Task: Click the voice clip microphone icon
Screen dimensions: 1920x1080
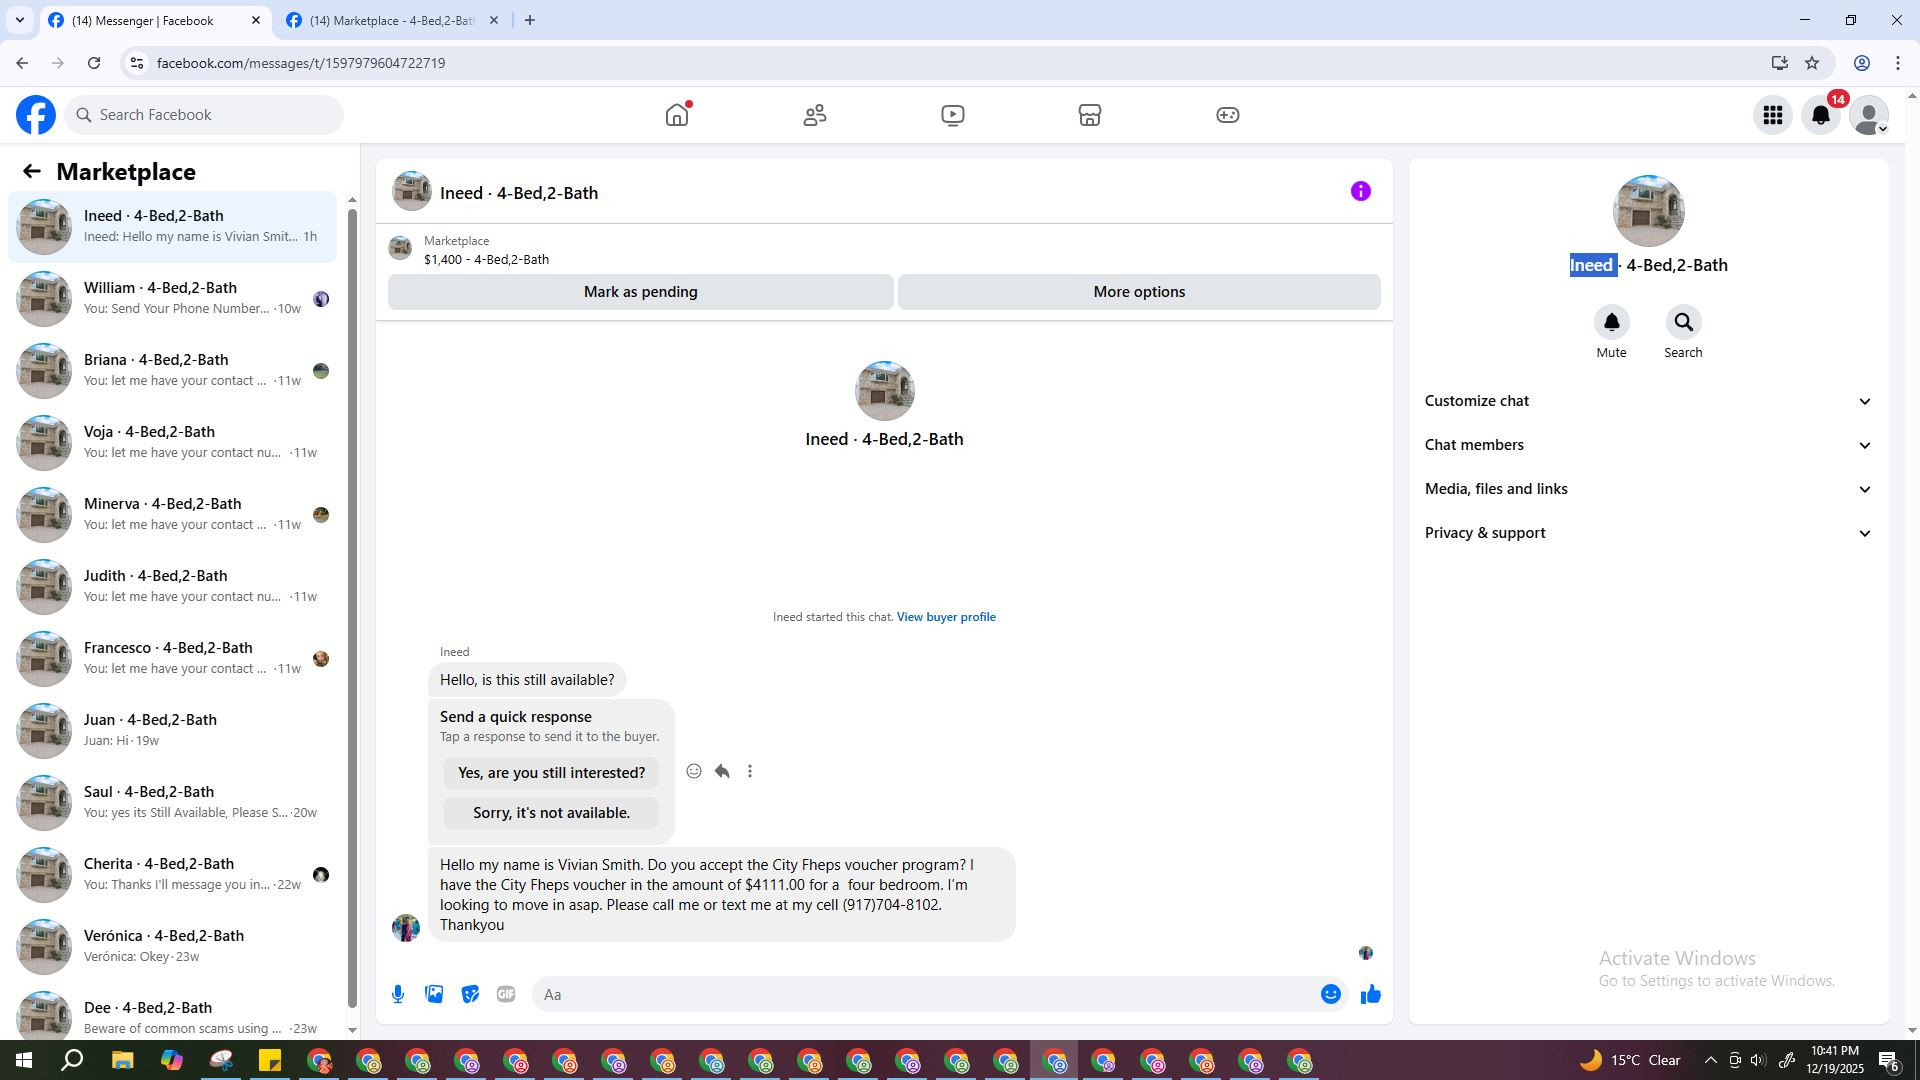Action: 398,994
